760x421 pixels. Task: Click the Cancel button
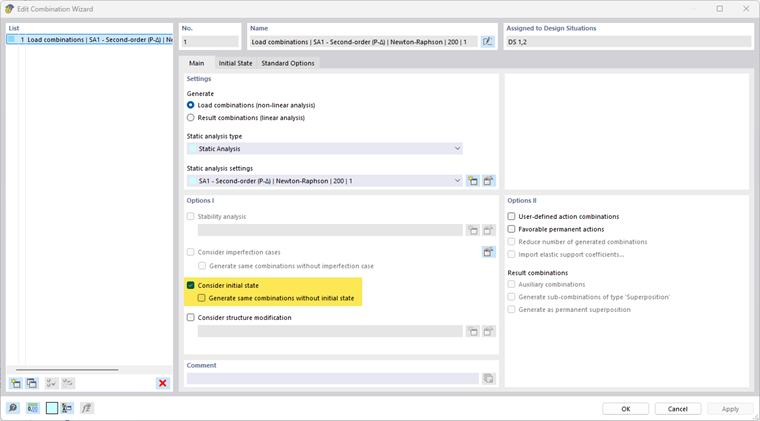click(x=678, y=408)
